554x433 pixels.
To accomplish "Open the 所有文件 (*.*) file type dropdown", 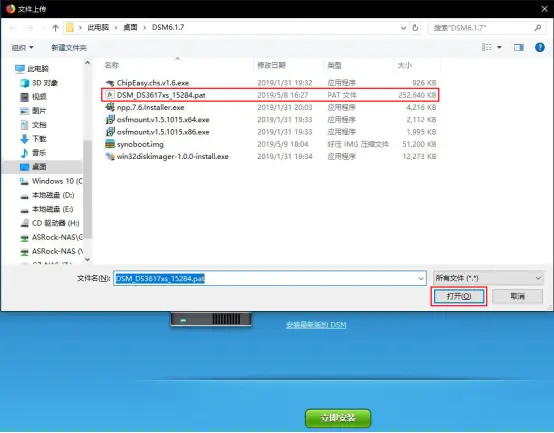I will 488,278.
